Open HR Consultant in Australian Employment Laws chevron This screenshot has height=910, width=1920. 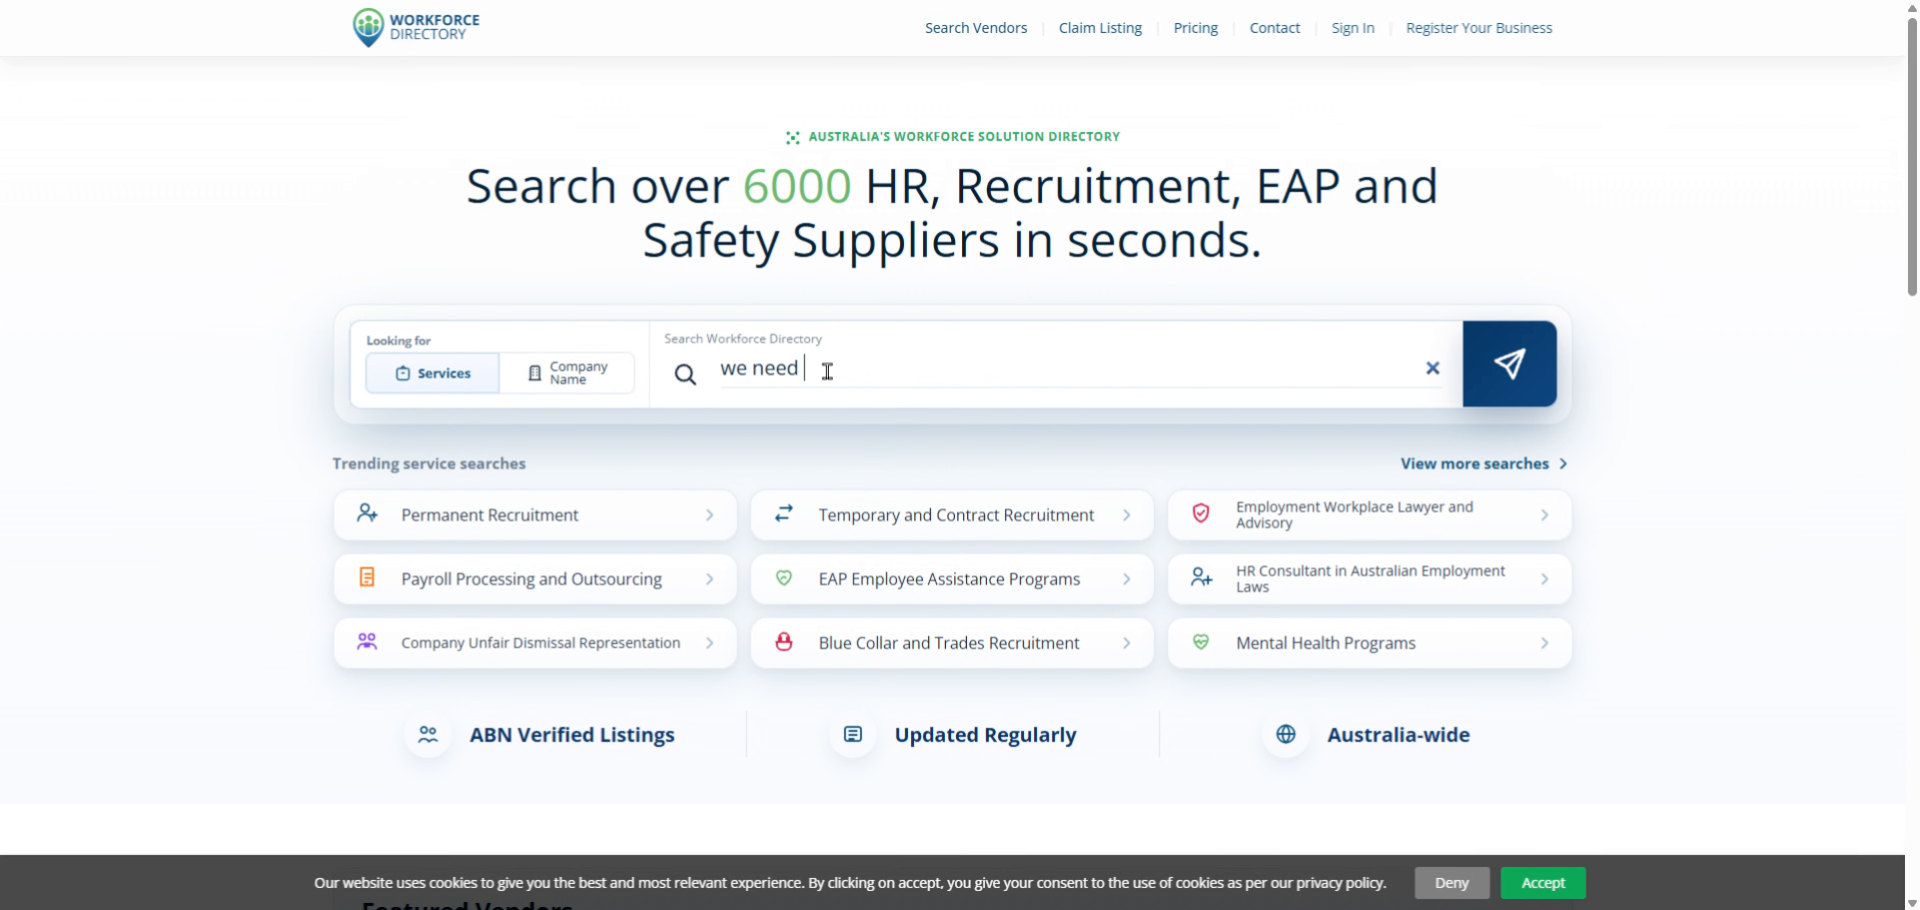point(1544,579)
